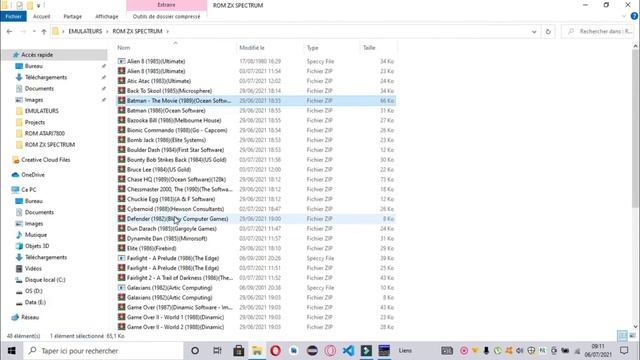Open OS (D:) drive
Image resolution: width=640 pixels, height=360 pixels.
pos(33,291)
